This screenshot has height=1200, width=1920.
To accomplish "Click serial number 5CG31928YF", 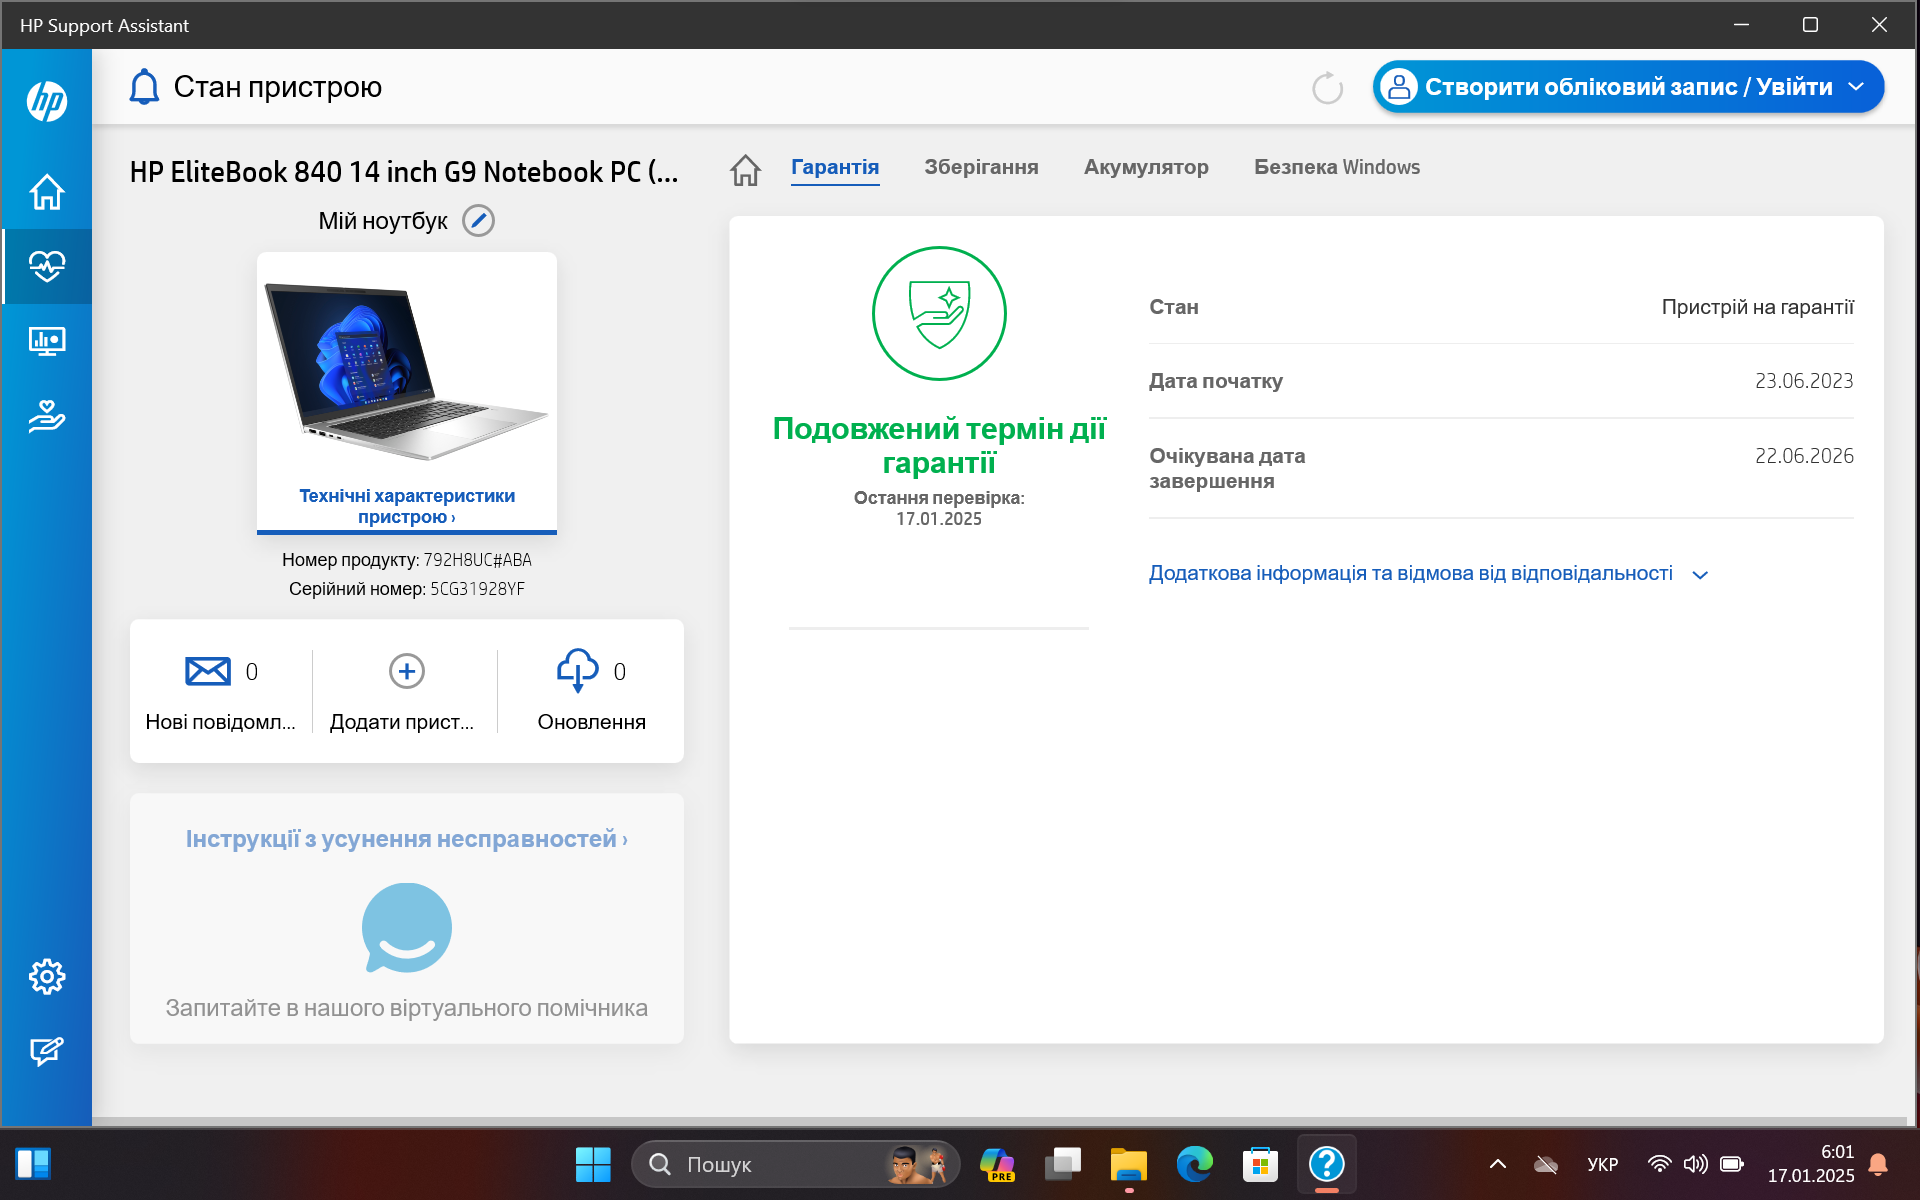I will click(477, 589).
